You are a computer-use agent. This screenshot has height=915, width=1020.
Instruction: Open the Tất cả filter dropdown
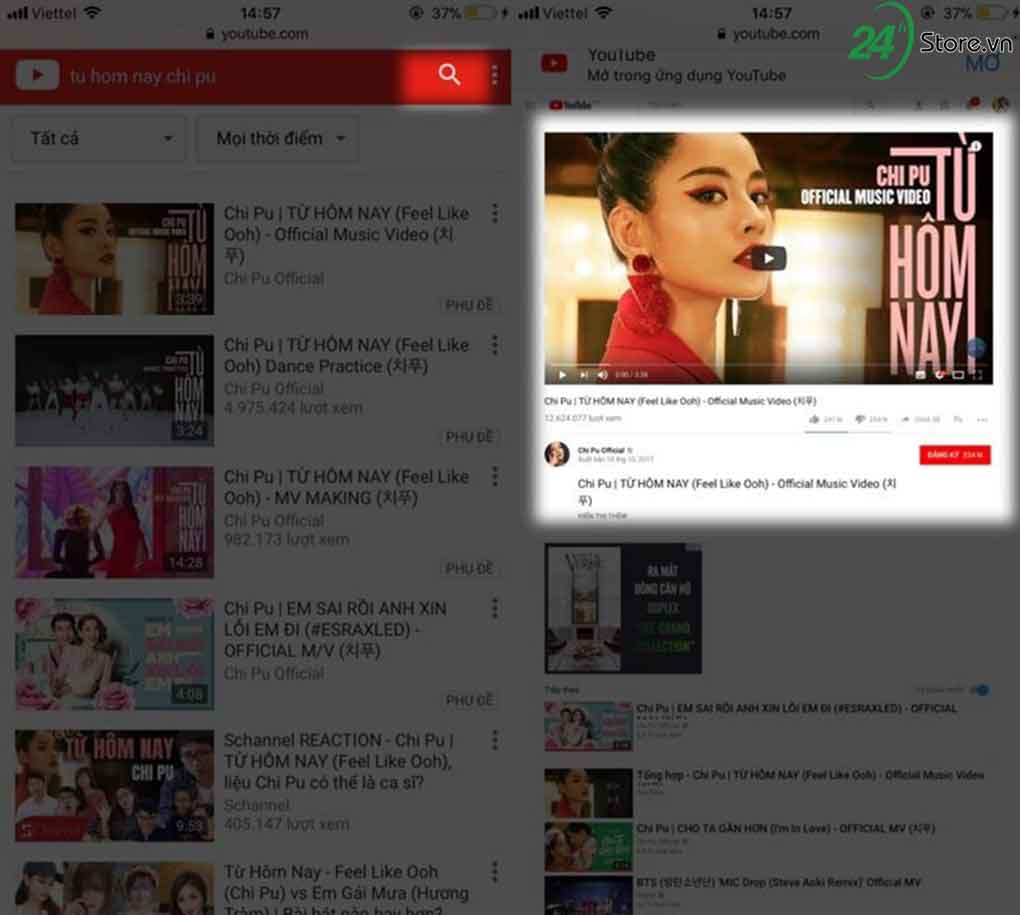(x=97, y=139)
